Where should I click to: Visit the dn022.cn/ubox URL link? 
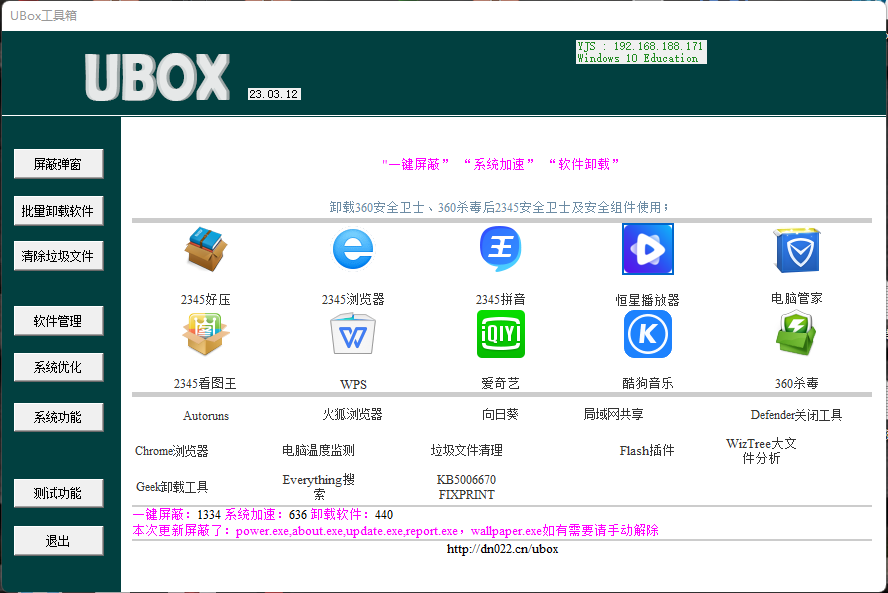pyautogui.click(x=502, y=549)
